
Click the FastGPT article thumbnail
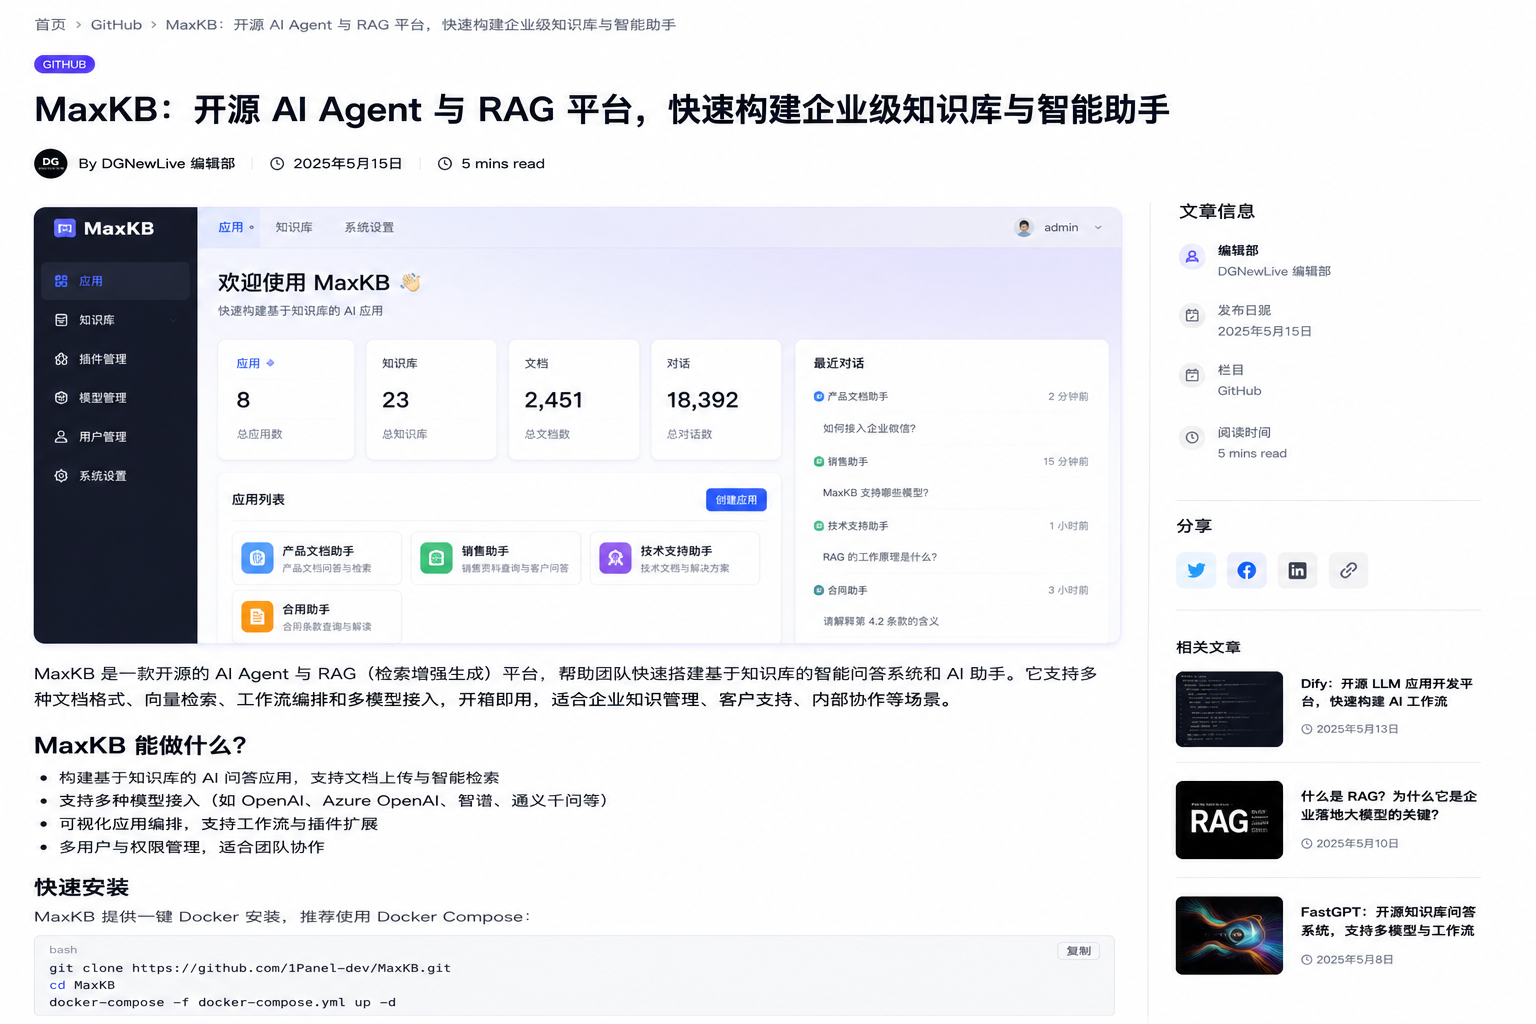[1229, 935]
